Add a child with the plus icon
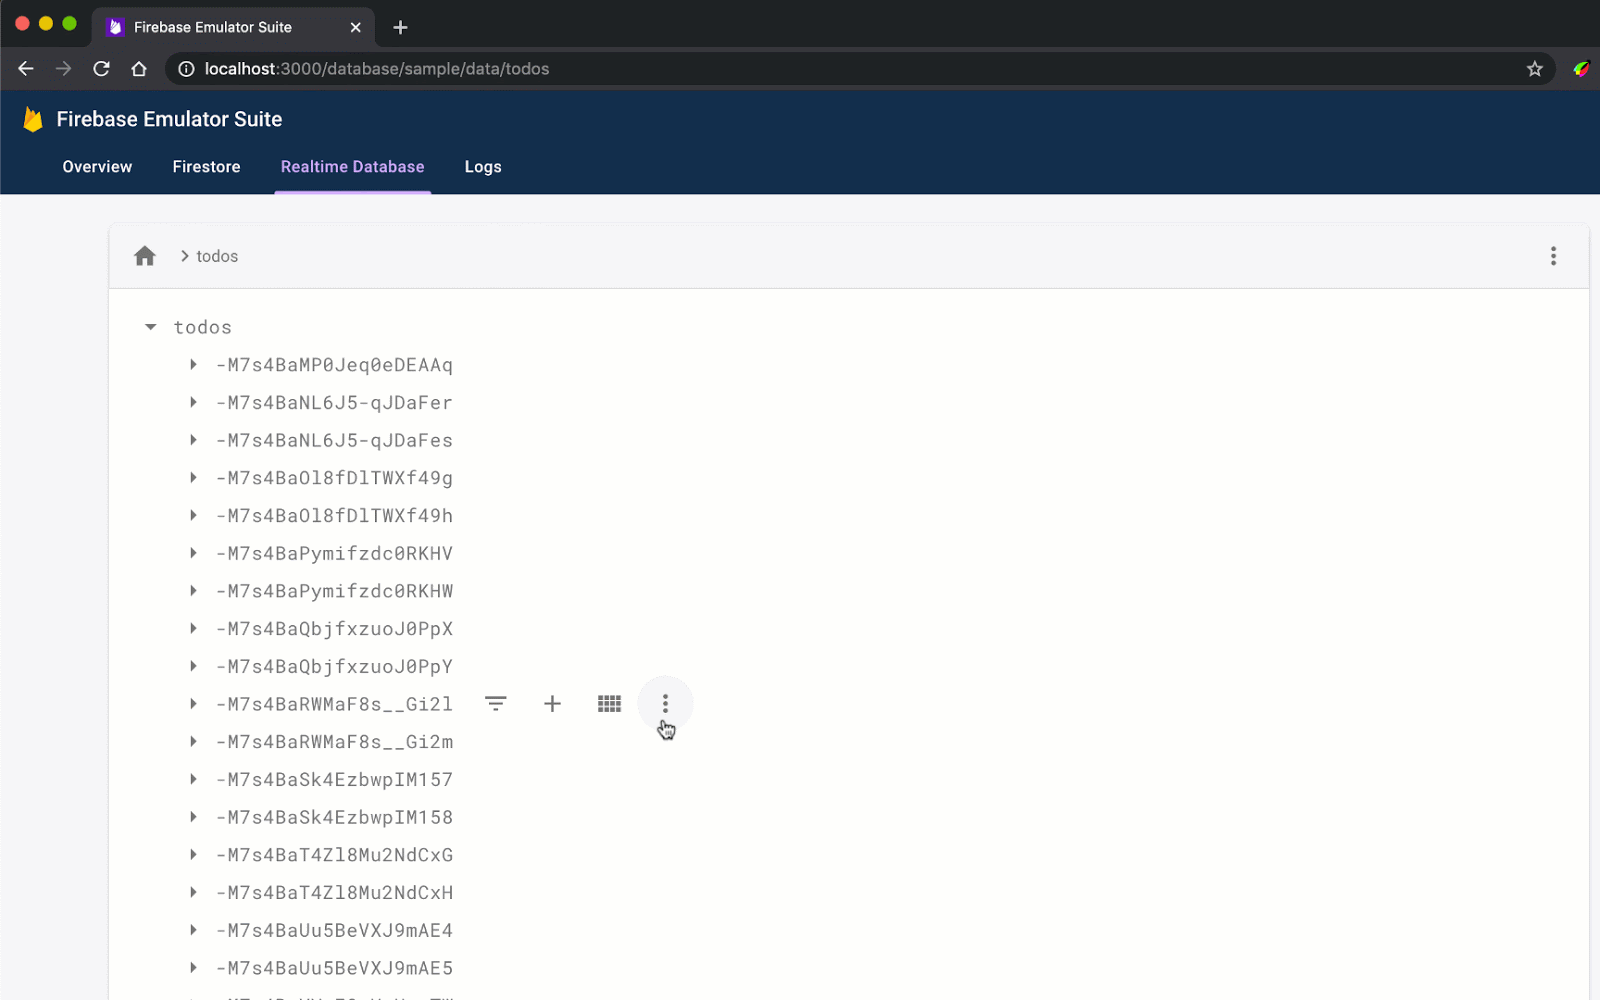Image resolution: width=1600 pixels, height=1000 pixels. click(x=552, y=704)
